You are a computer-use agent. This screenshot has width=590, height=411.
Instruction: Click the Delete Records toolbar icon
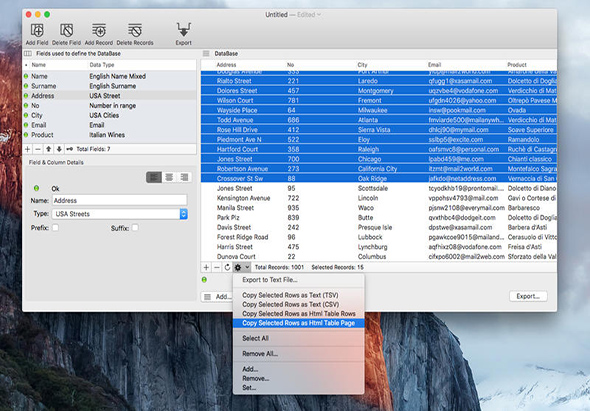[135, 30]
